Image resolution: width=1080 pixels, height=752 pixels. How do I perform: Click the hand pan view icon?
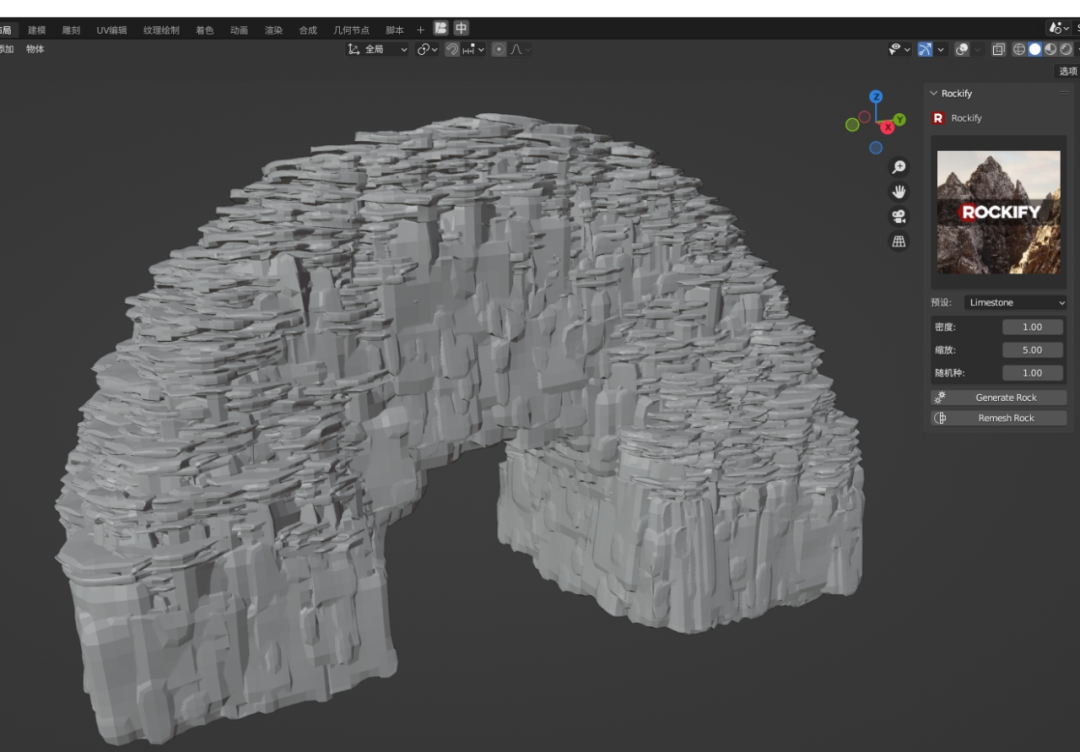click(898, 192)
